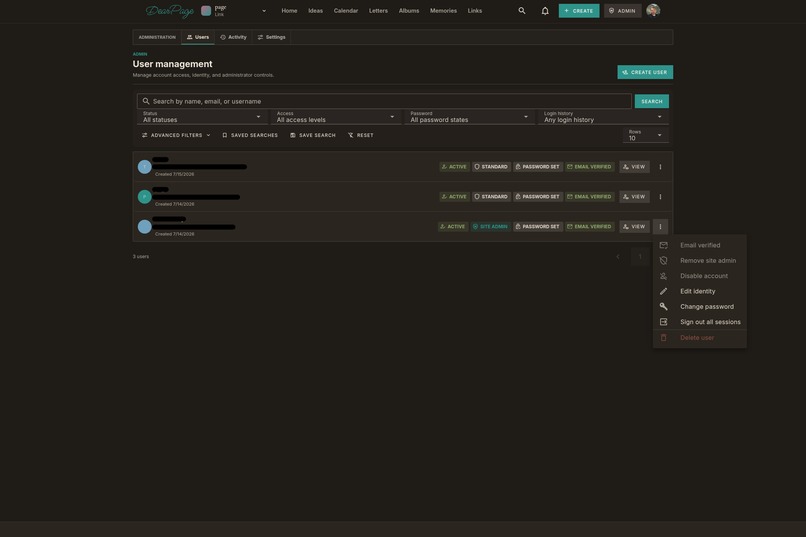Switch to the Settings tab
The image size is (806, 537).
[271, 37]
